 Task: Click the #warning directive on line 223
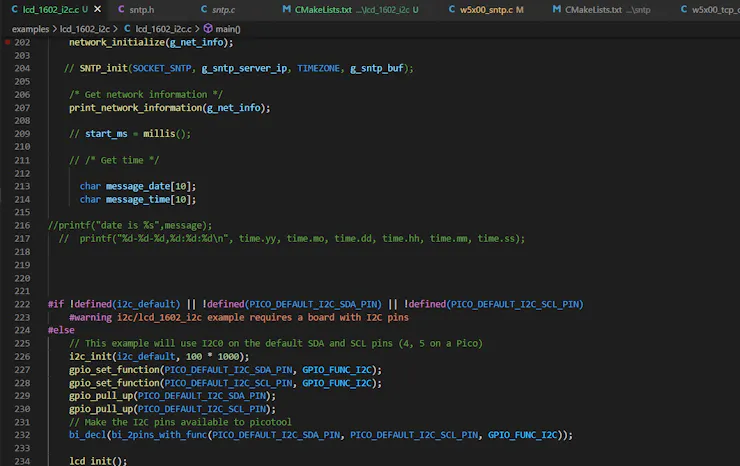pyautogui.click(x=90, y=318)
